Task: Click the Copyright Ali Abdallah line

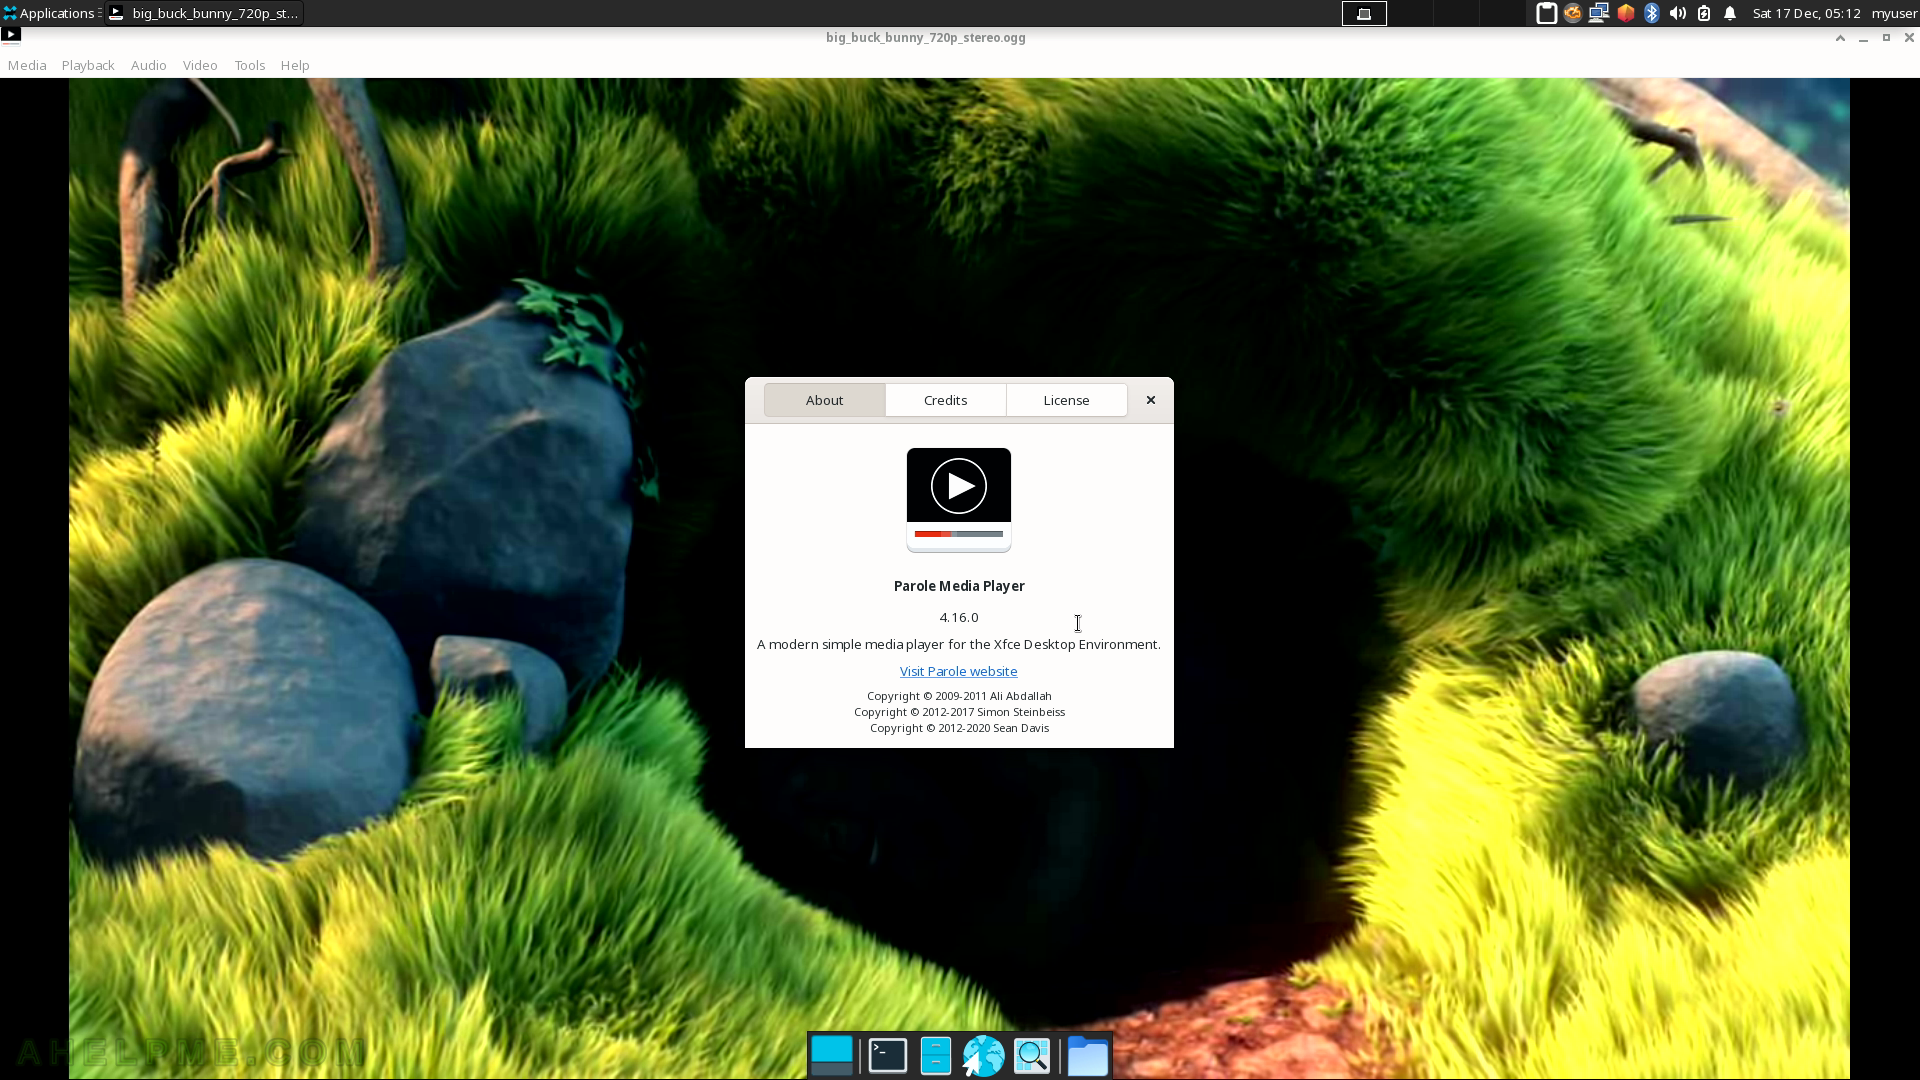Action: tap(959, 696)
